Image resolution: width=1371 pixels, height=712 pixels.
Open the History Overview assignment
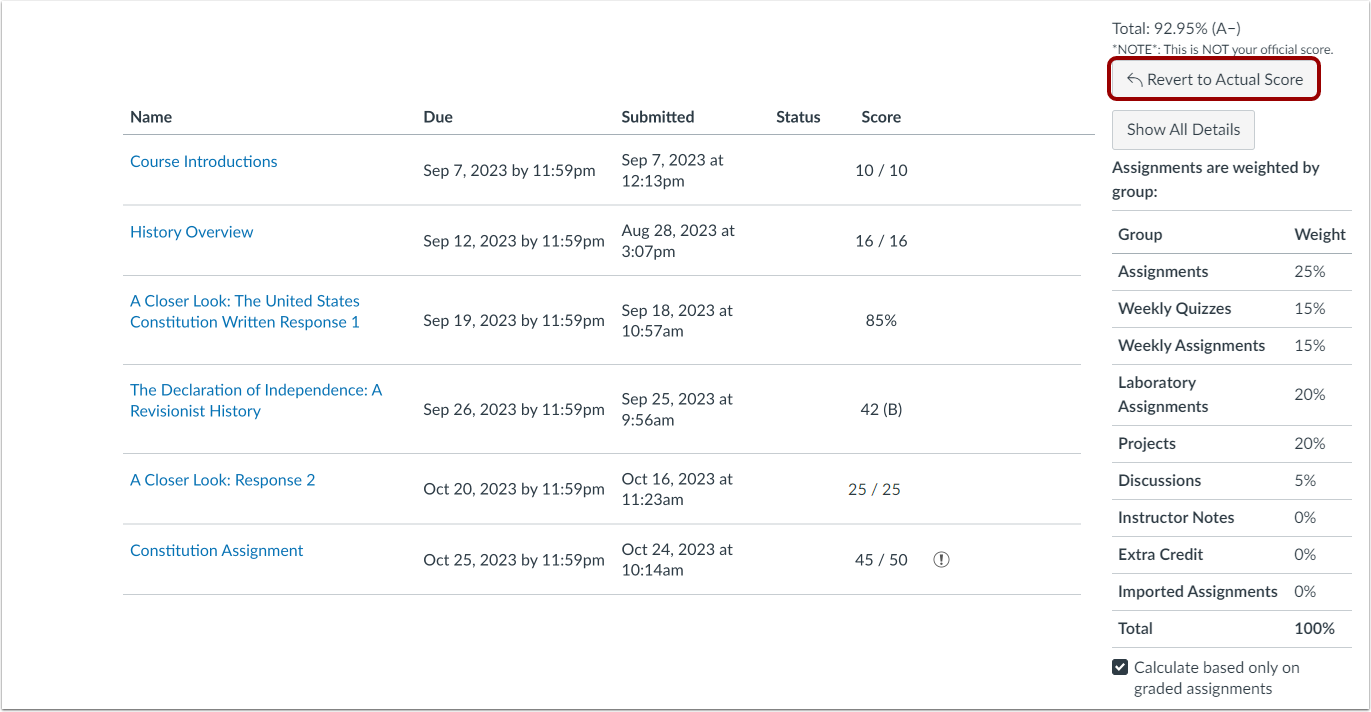coord(192,232)
